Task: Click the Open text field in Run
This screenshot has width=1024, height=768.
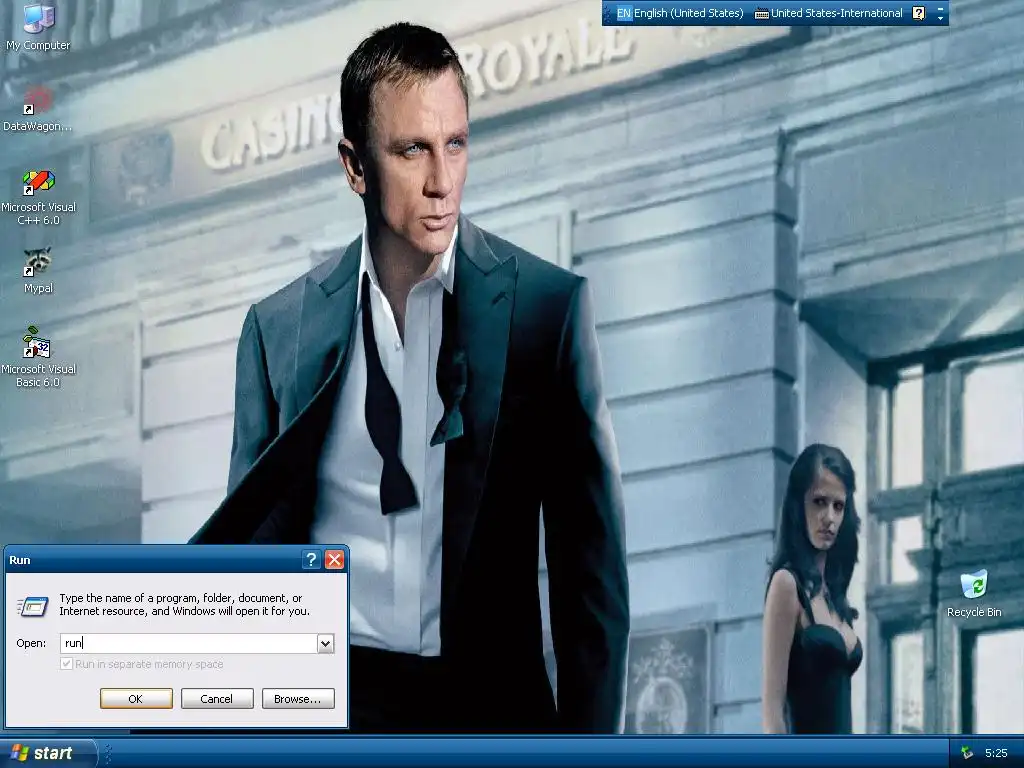Action: coord(189,643)
